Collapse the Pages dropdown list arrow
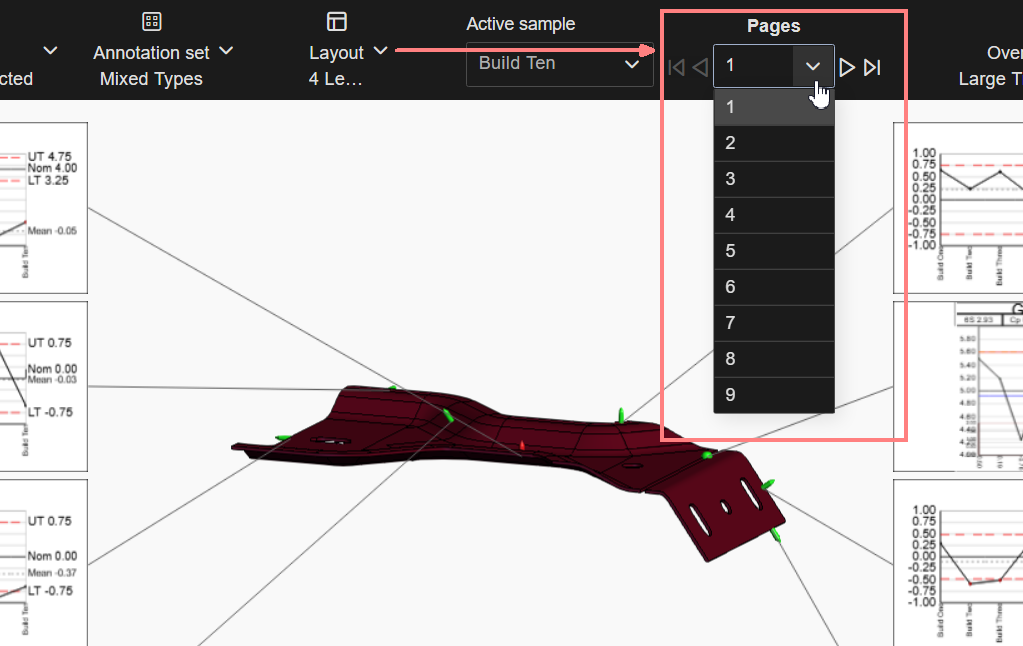Image resolution: width=1023 pixels, height=646 pixels. (813, 66)
